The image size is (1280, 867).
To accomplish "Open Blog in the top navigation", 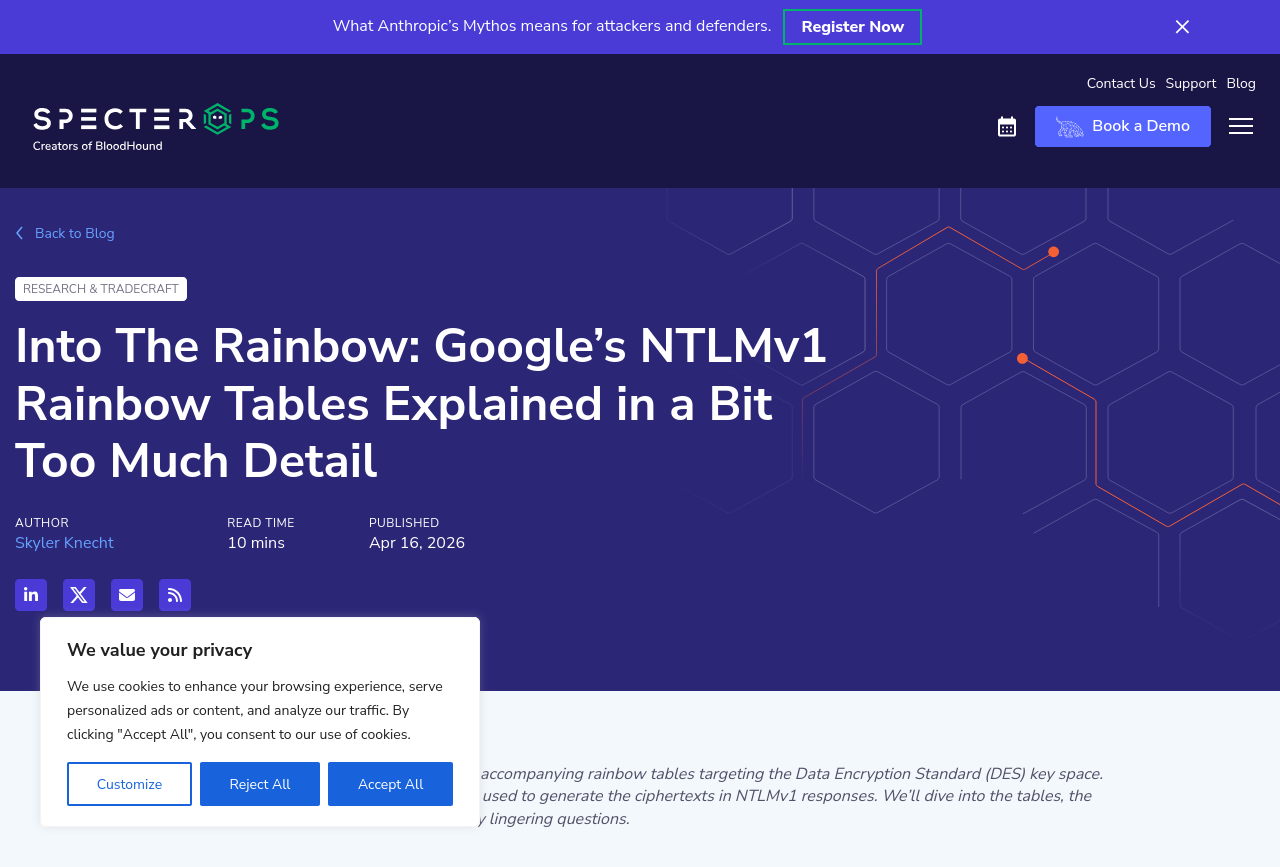I will coord(1241,84).
